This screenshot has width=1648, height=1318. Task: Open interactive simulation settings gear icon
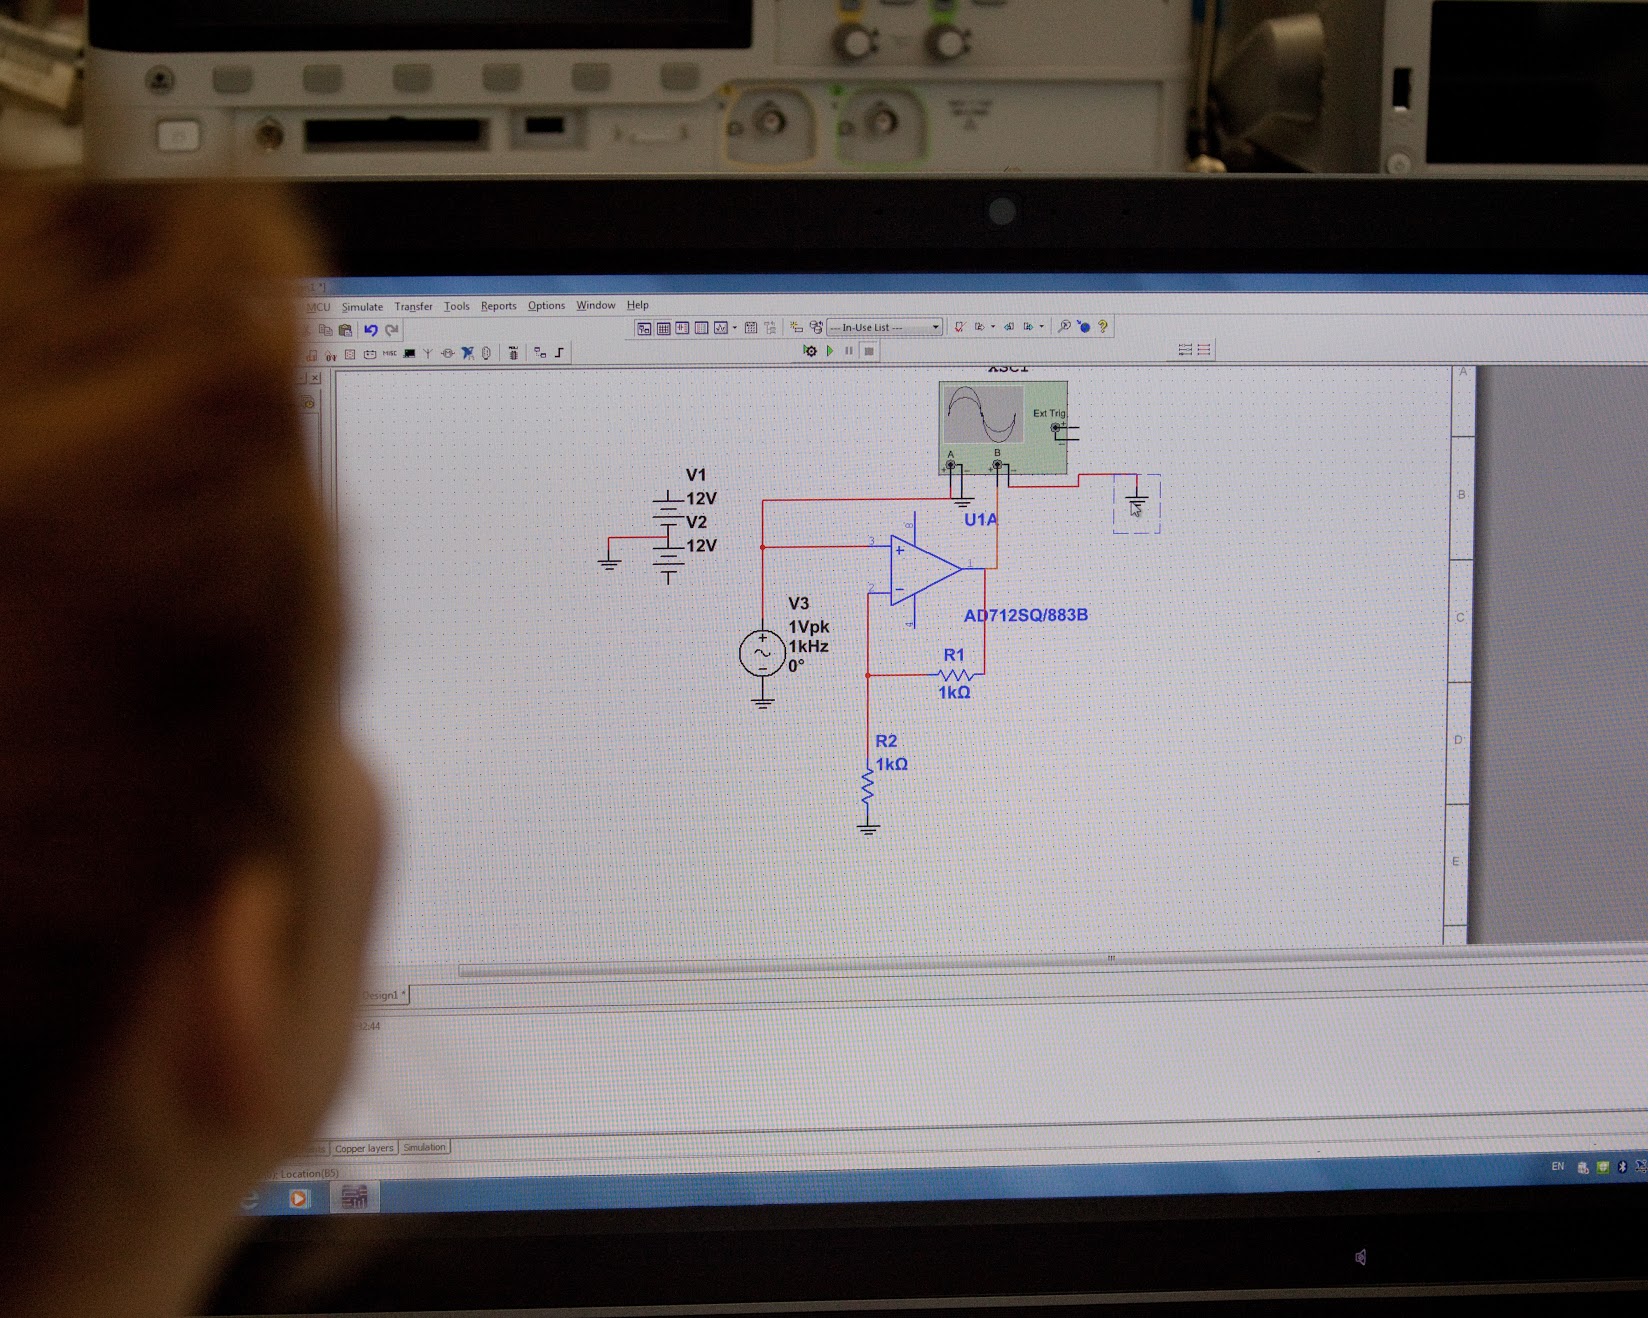pyautogui.click(x=810, y=351)
